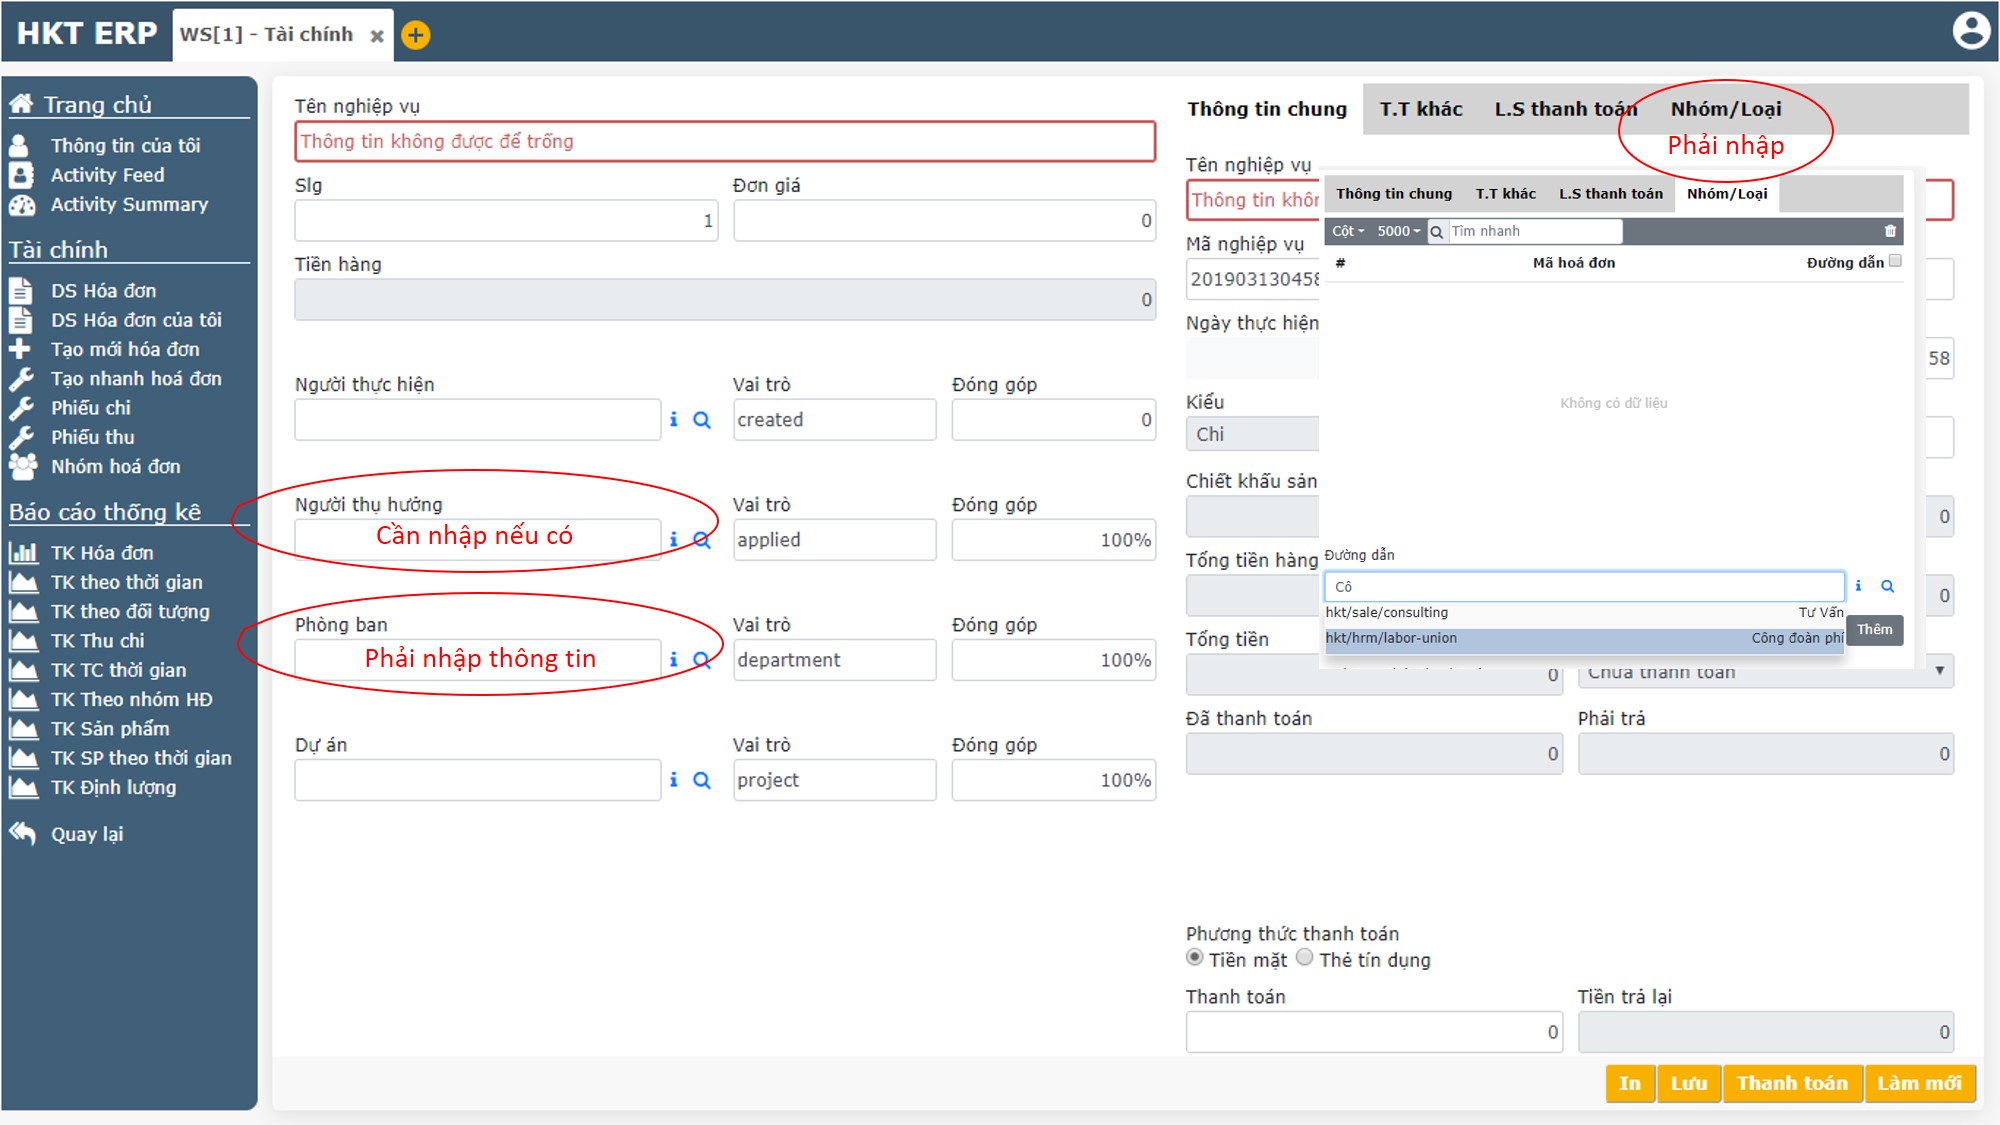Select Thẻ tín dụng radio button

coord(1304,958)
